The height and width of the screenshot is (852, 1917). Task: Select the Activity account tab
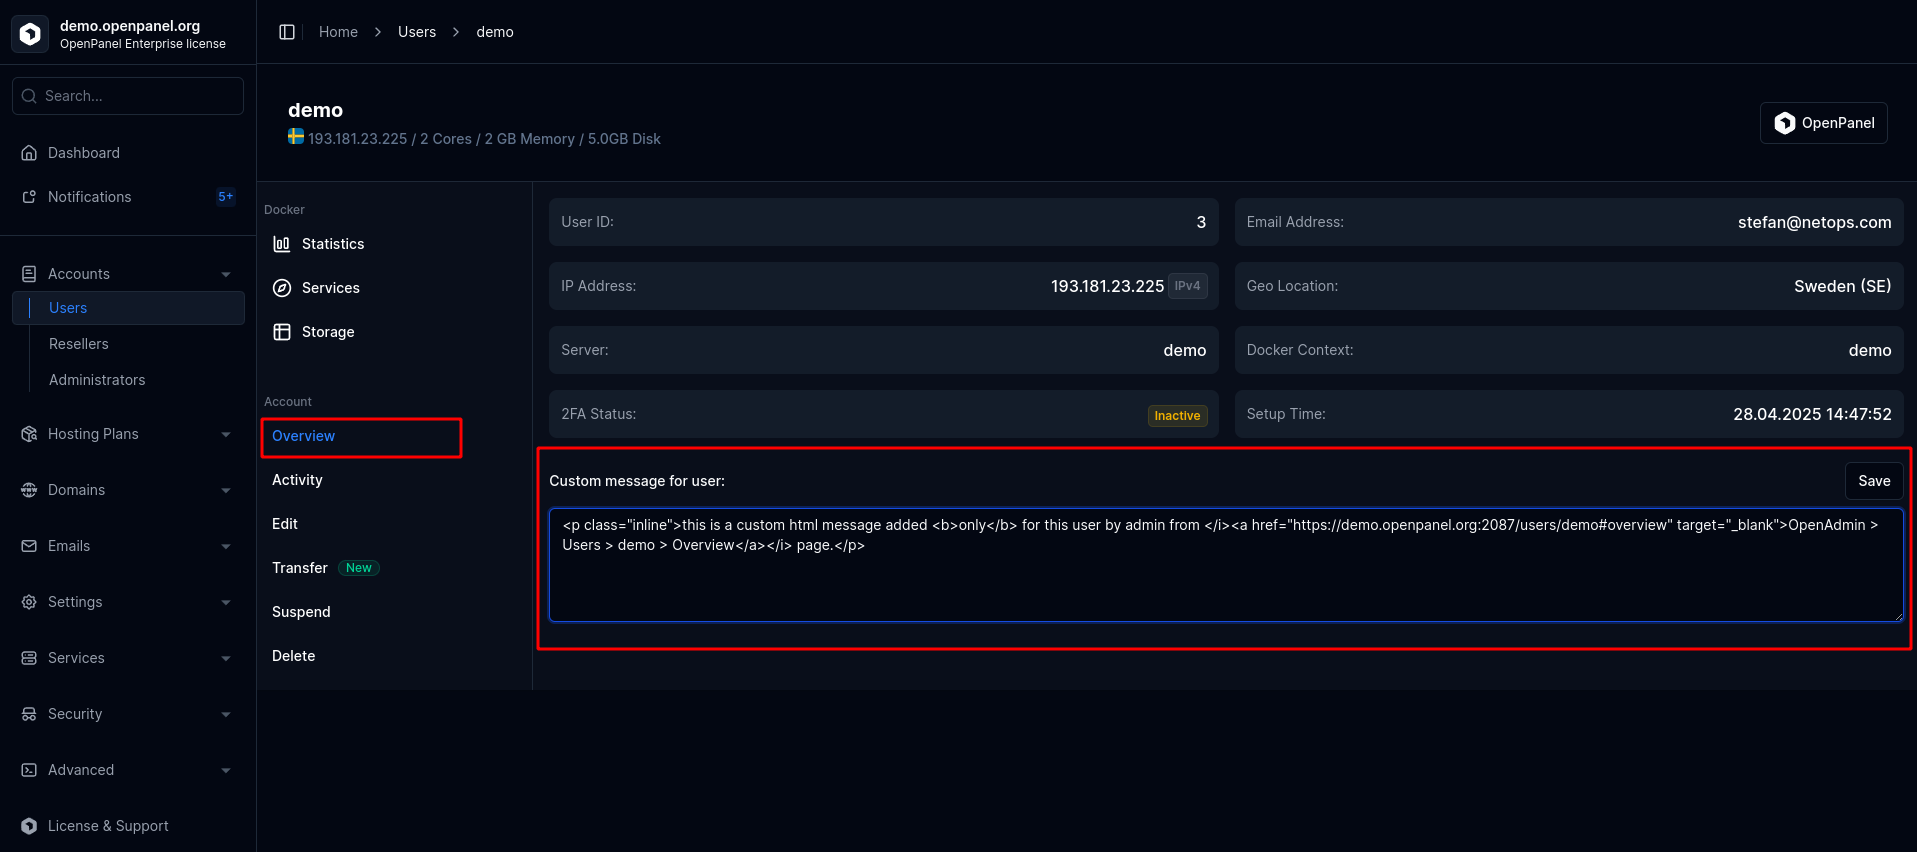coord(297,480)
